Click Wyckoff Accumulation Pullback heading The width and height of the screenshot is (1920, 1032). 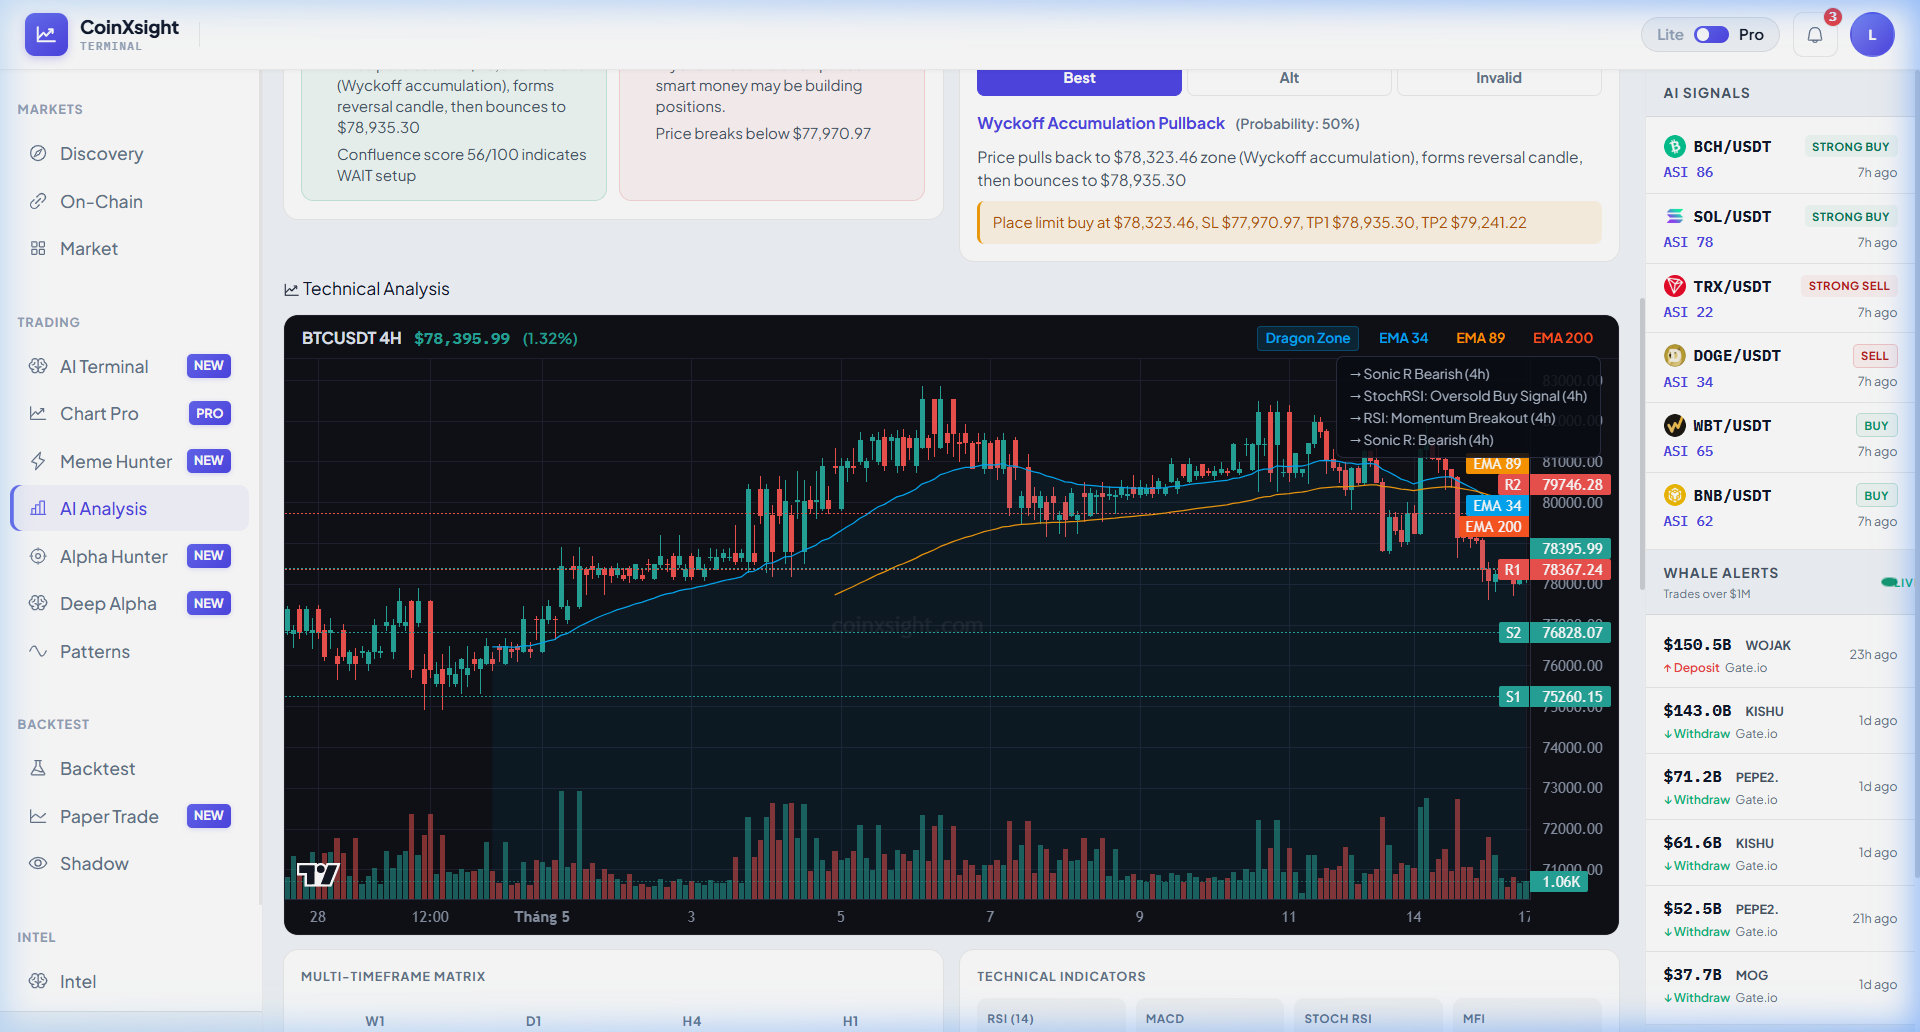(1100, 123)
